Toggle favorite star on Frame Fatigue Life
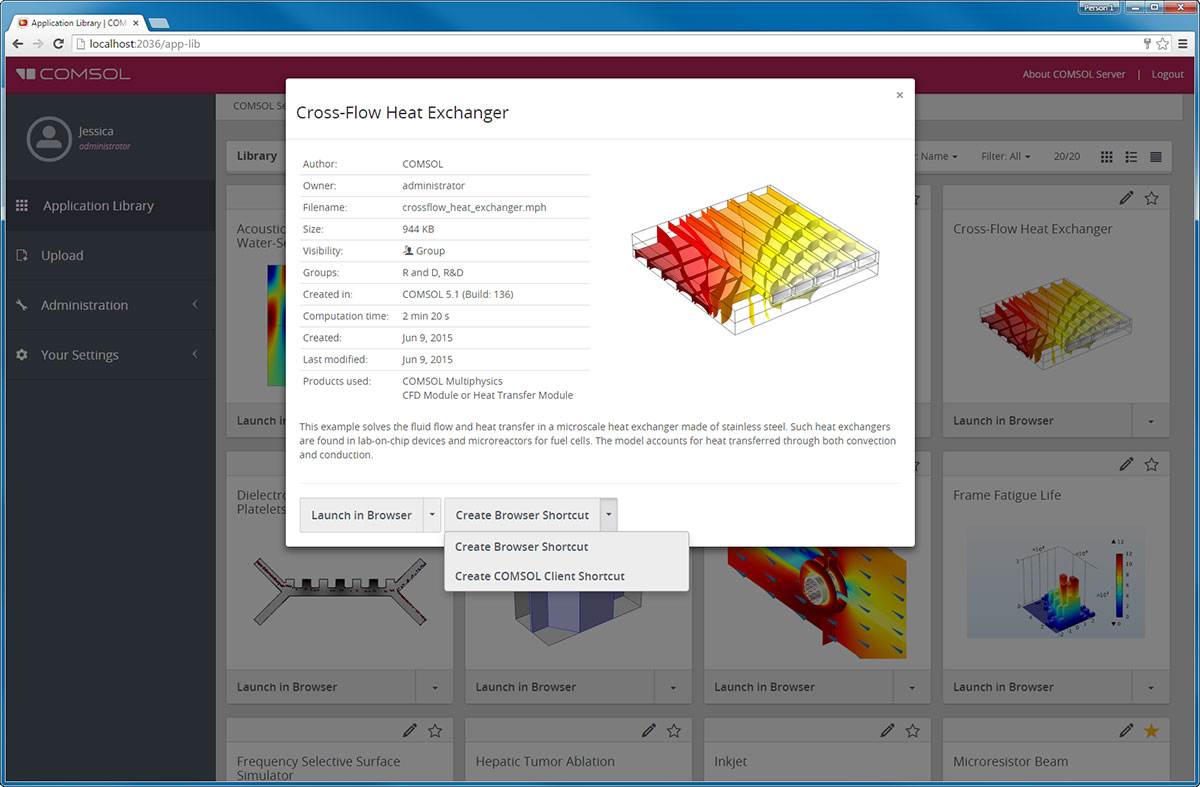 coord(1151,465)
